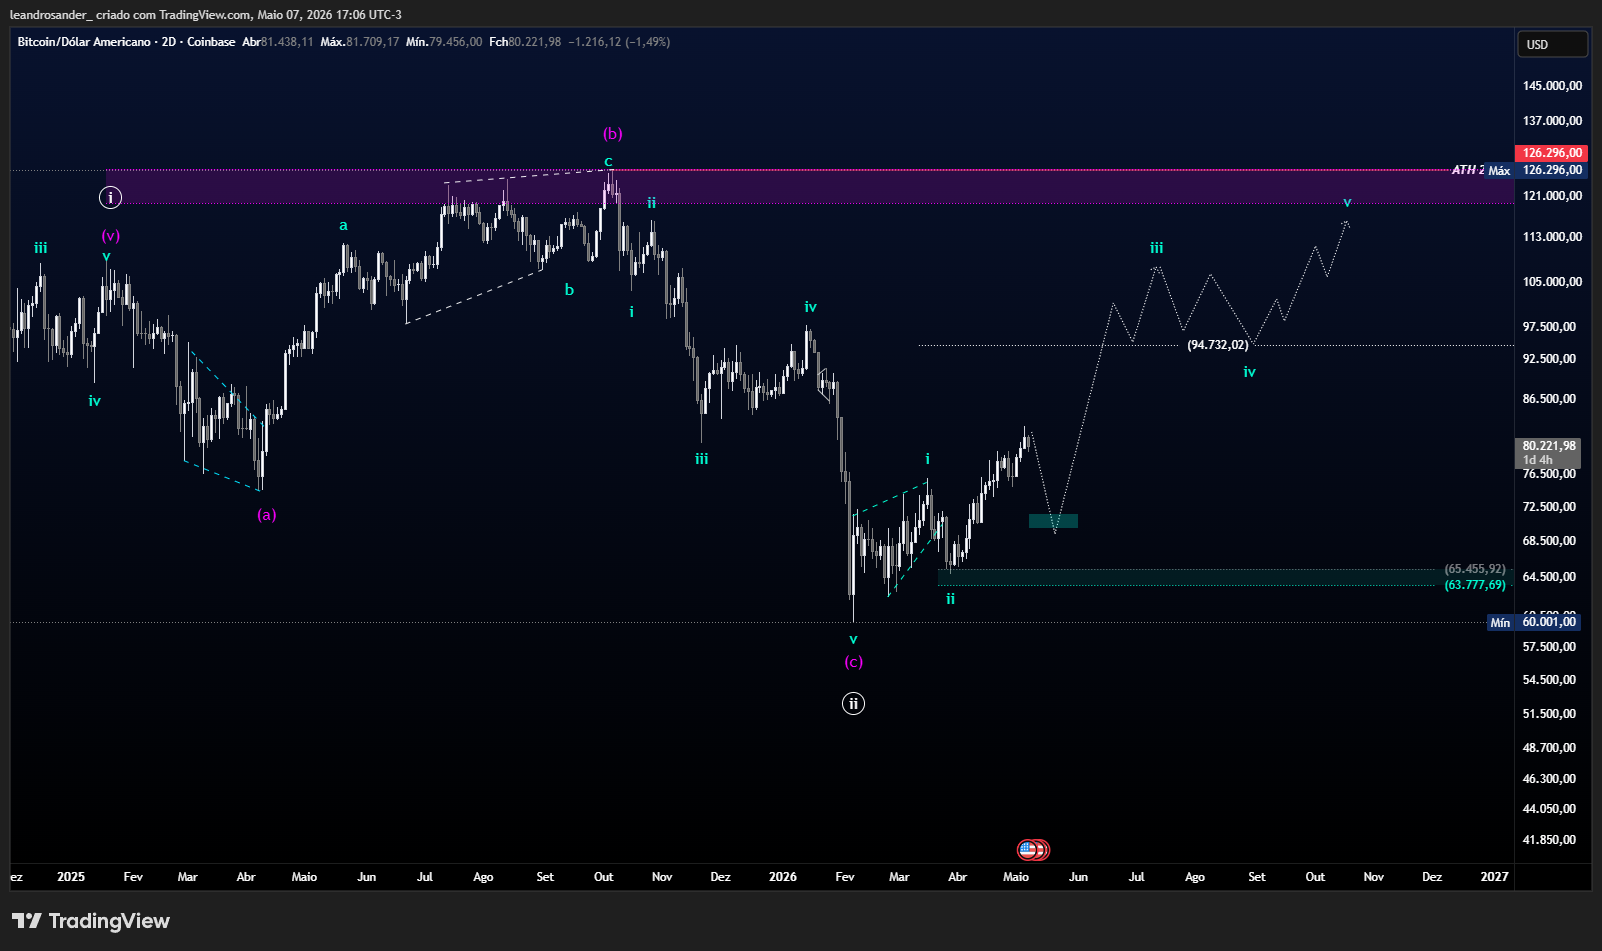Image resolution: width=1602 pixels, height=951 pixels.
Task: Select the ATH 2 Máx line label
Action: point(1481,170)
